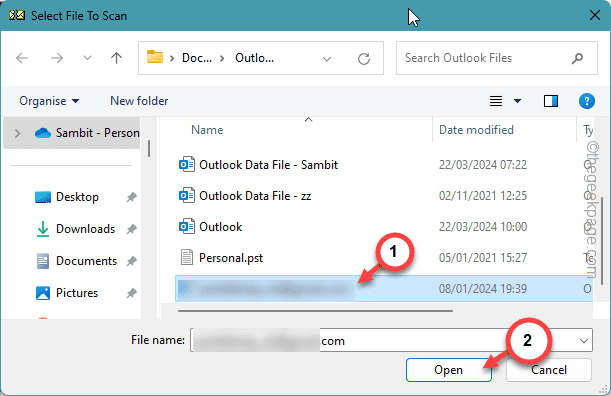
Task: Unpin Downloads using its pin icon
Action: (x=132, y=229)
